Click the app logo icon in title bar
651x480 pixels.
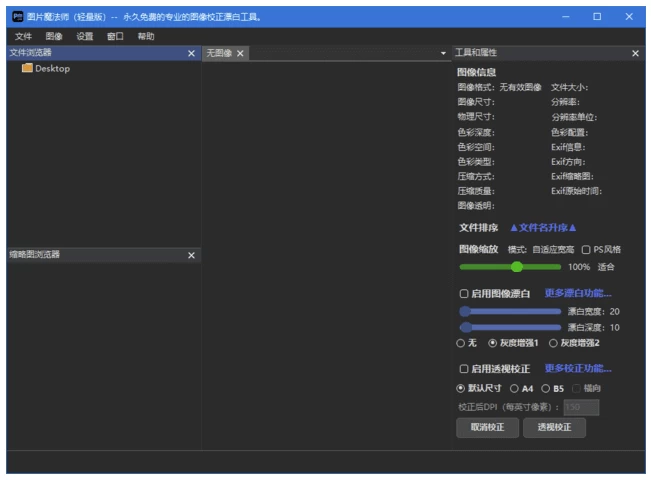tap(16, 16)
